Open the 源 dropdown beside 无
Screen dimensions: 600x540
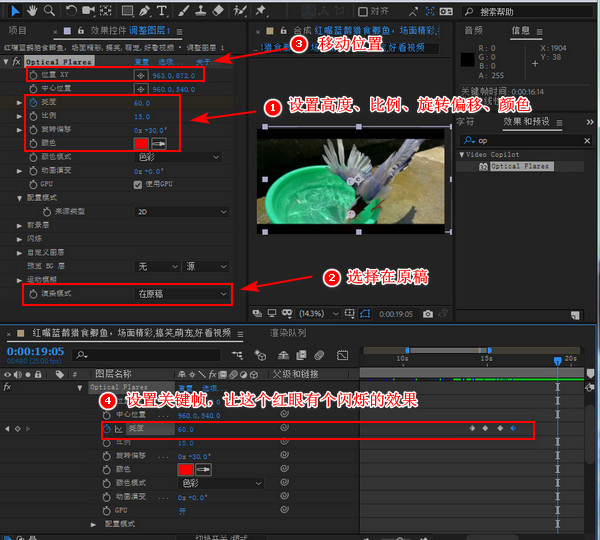(x=205, y=266)
